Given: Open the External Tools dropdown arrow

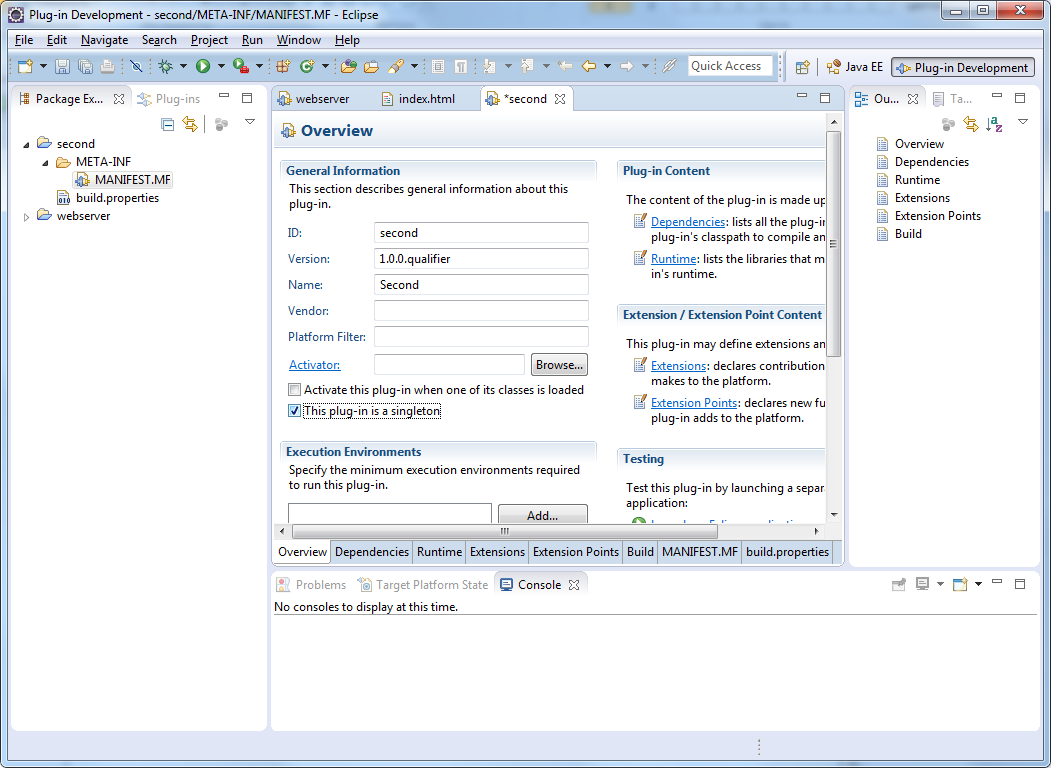Looking at the screenshot, I should click(259, 66).
